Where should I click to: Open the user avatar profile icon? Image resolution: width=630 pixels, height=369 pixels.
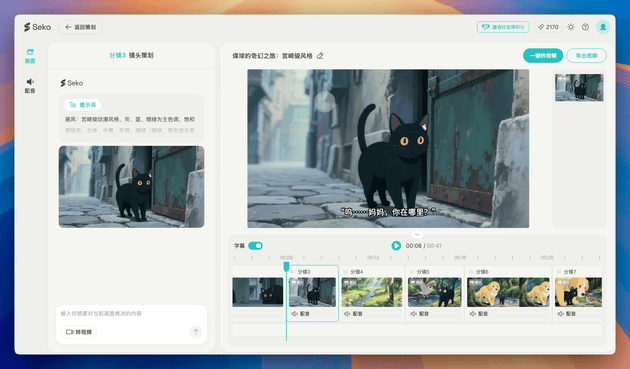click(x=603, y=27)
